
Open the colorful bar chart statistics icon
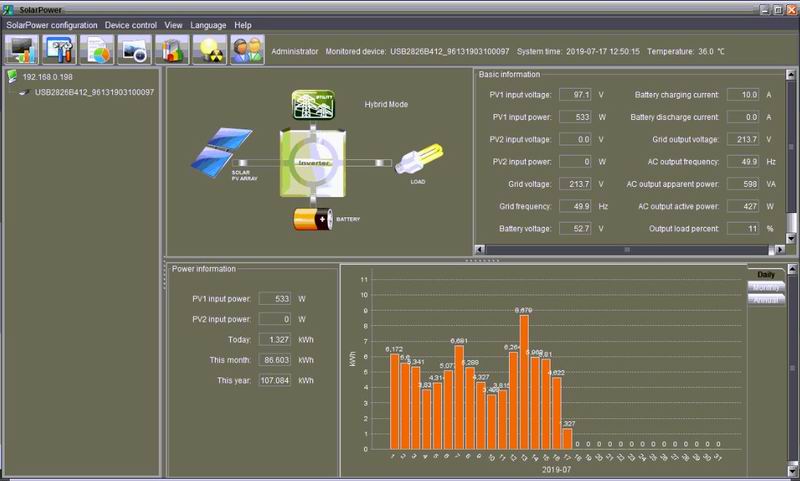tap(172, 50)
